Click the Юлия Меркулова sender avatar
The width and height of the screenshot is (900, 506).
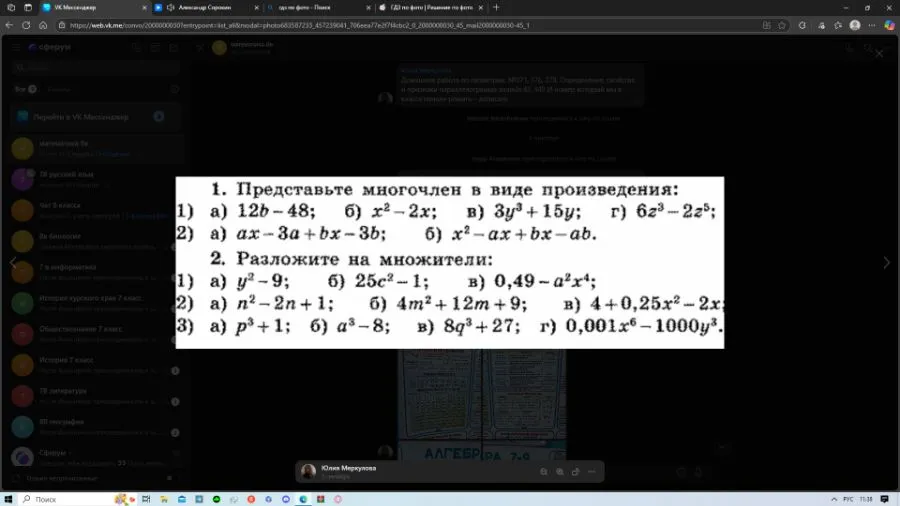coord(308,472)
